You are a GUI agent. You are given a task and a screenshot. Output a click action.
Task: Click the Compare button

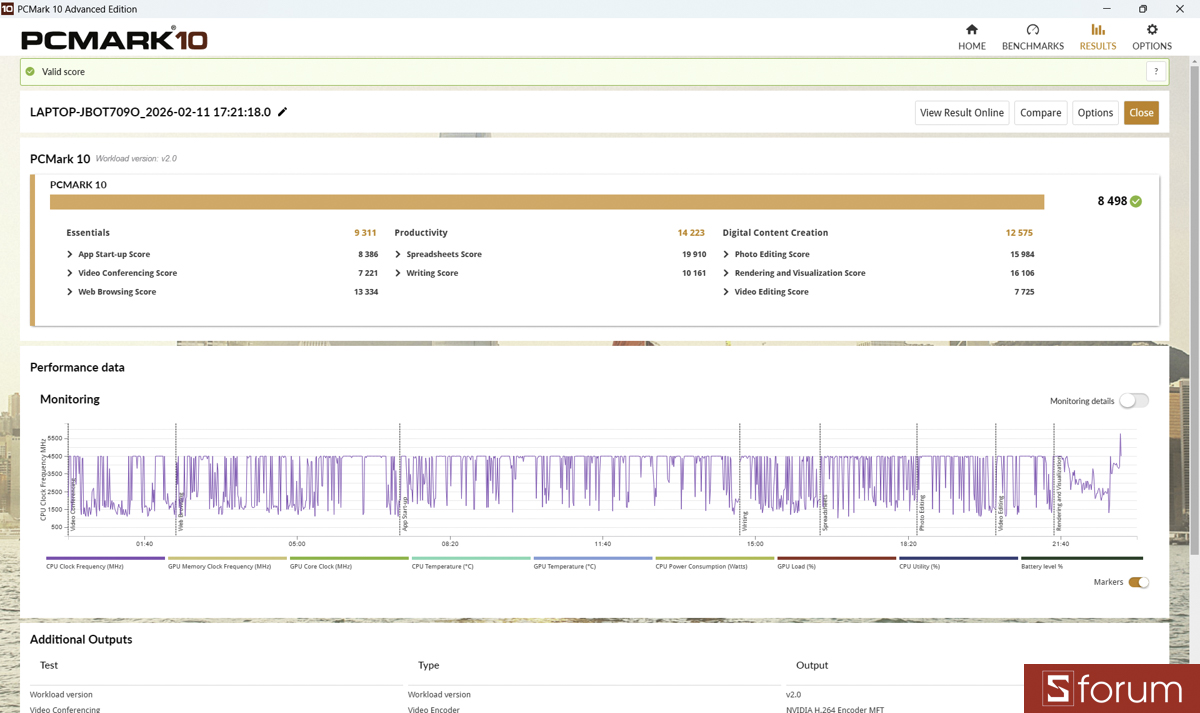click(1040, 113)
